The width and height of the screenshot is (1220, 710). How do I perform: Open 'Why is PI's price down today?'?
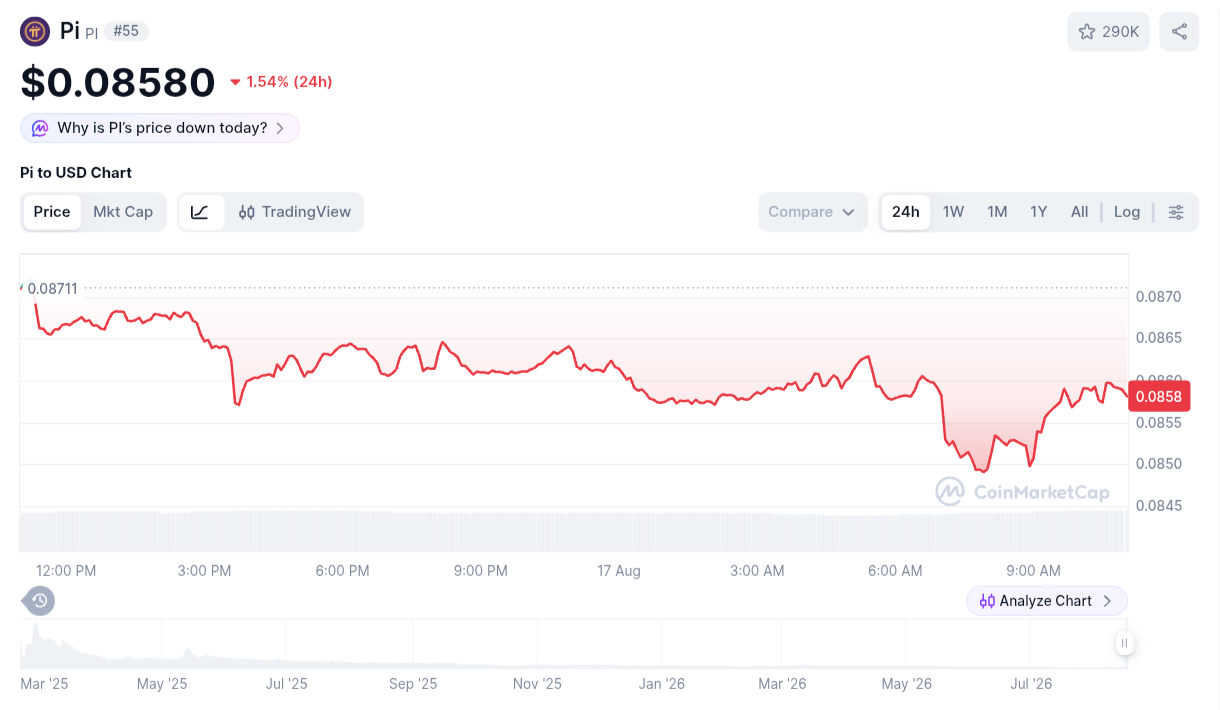pyautogui.click(x=160, y=128)
